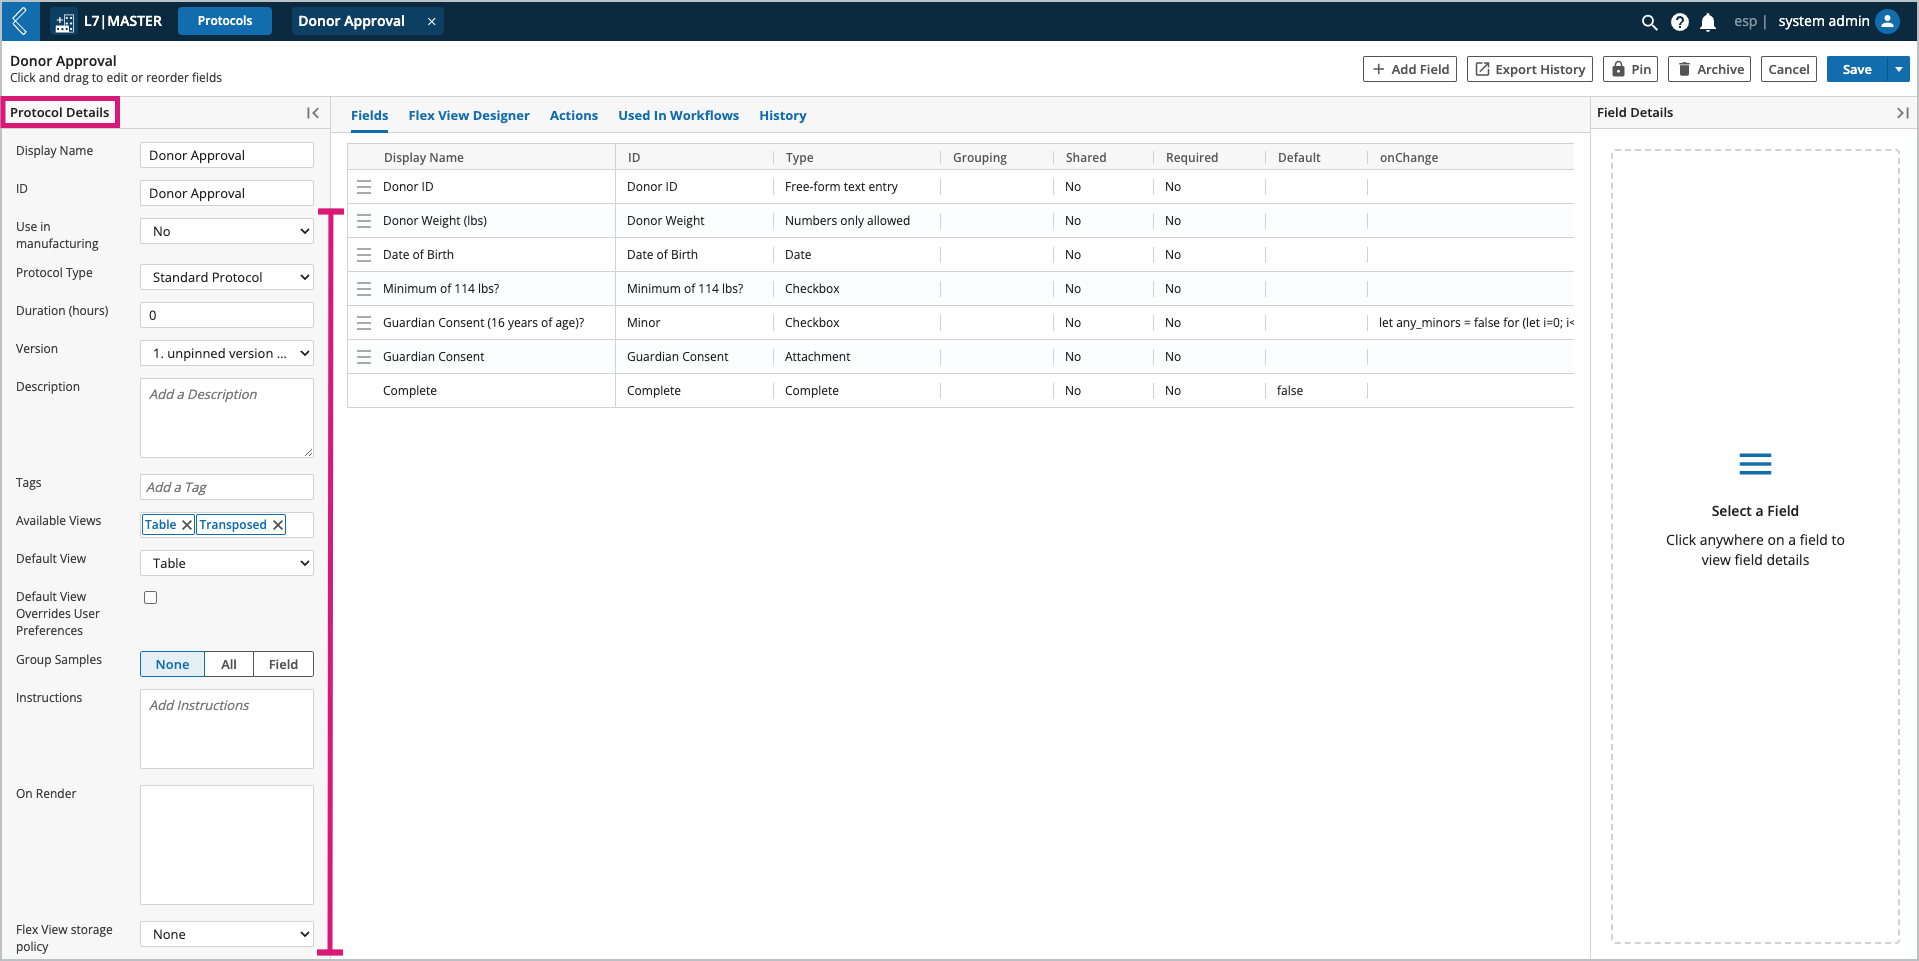Click the Pin button

[x=1631, y=69]
